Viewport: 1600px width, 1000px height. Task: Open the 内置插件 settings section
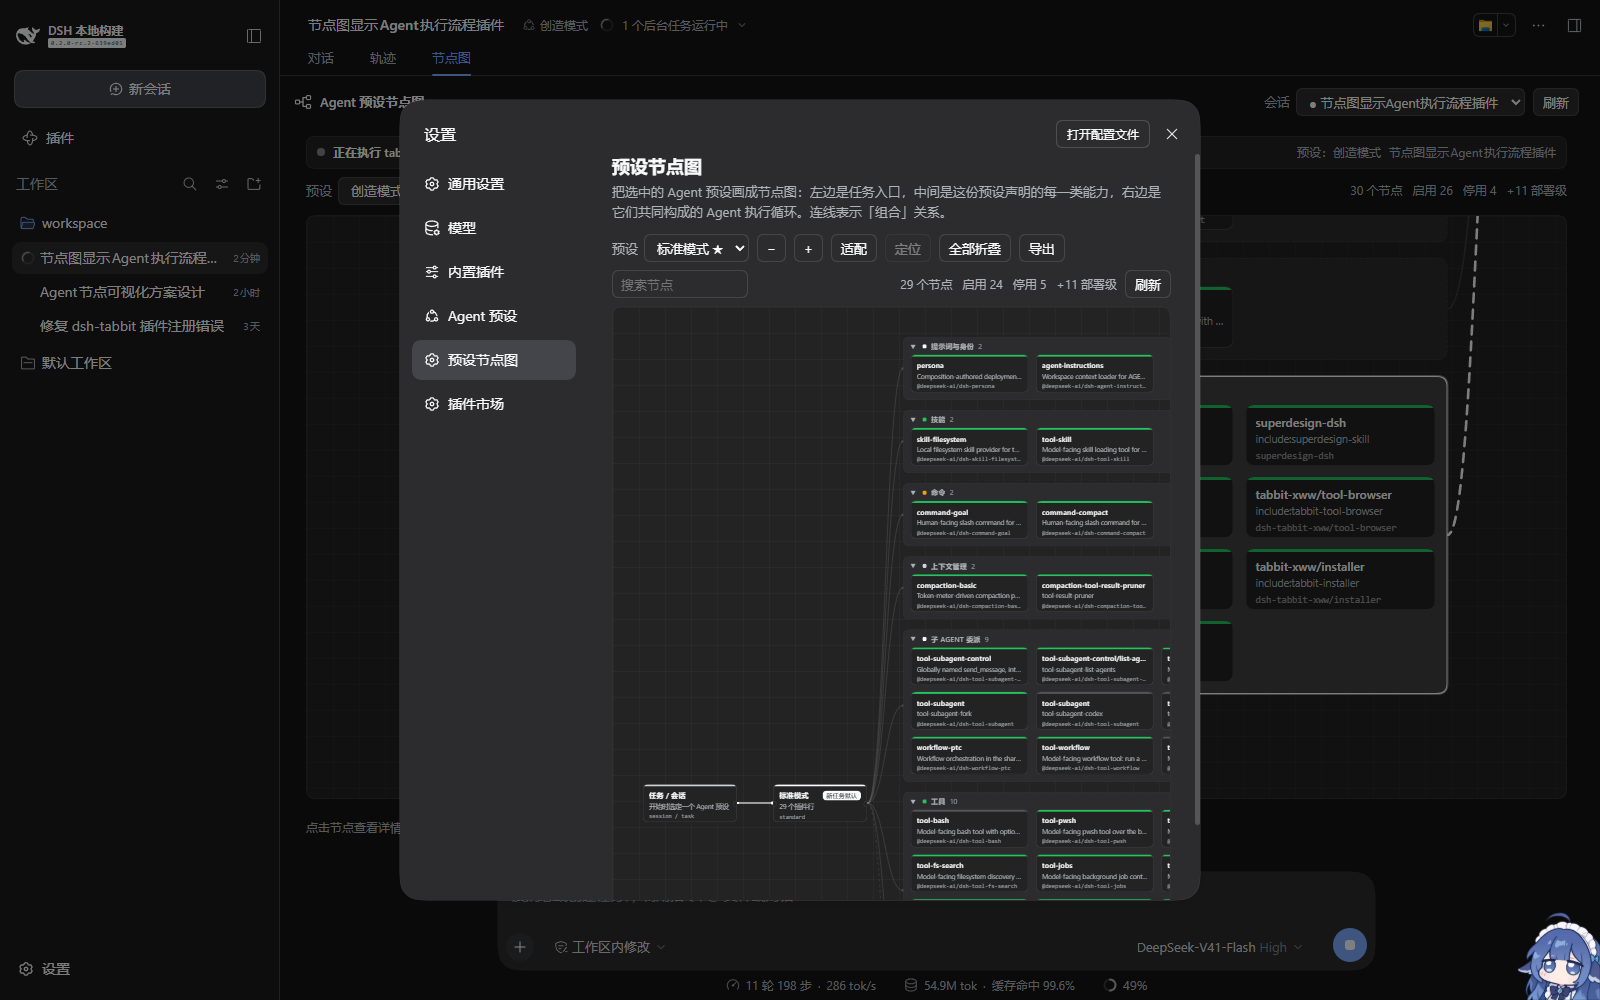click(x=494, y=272)
